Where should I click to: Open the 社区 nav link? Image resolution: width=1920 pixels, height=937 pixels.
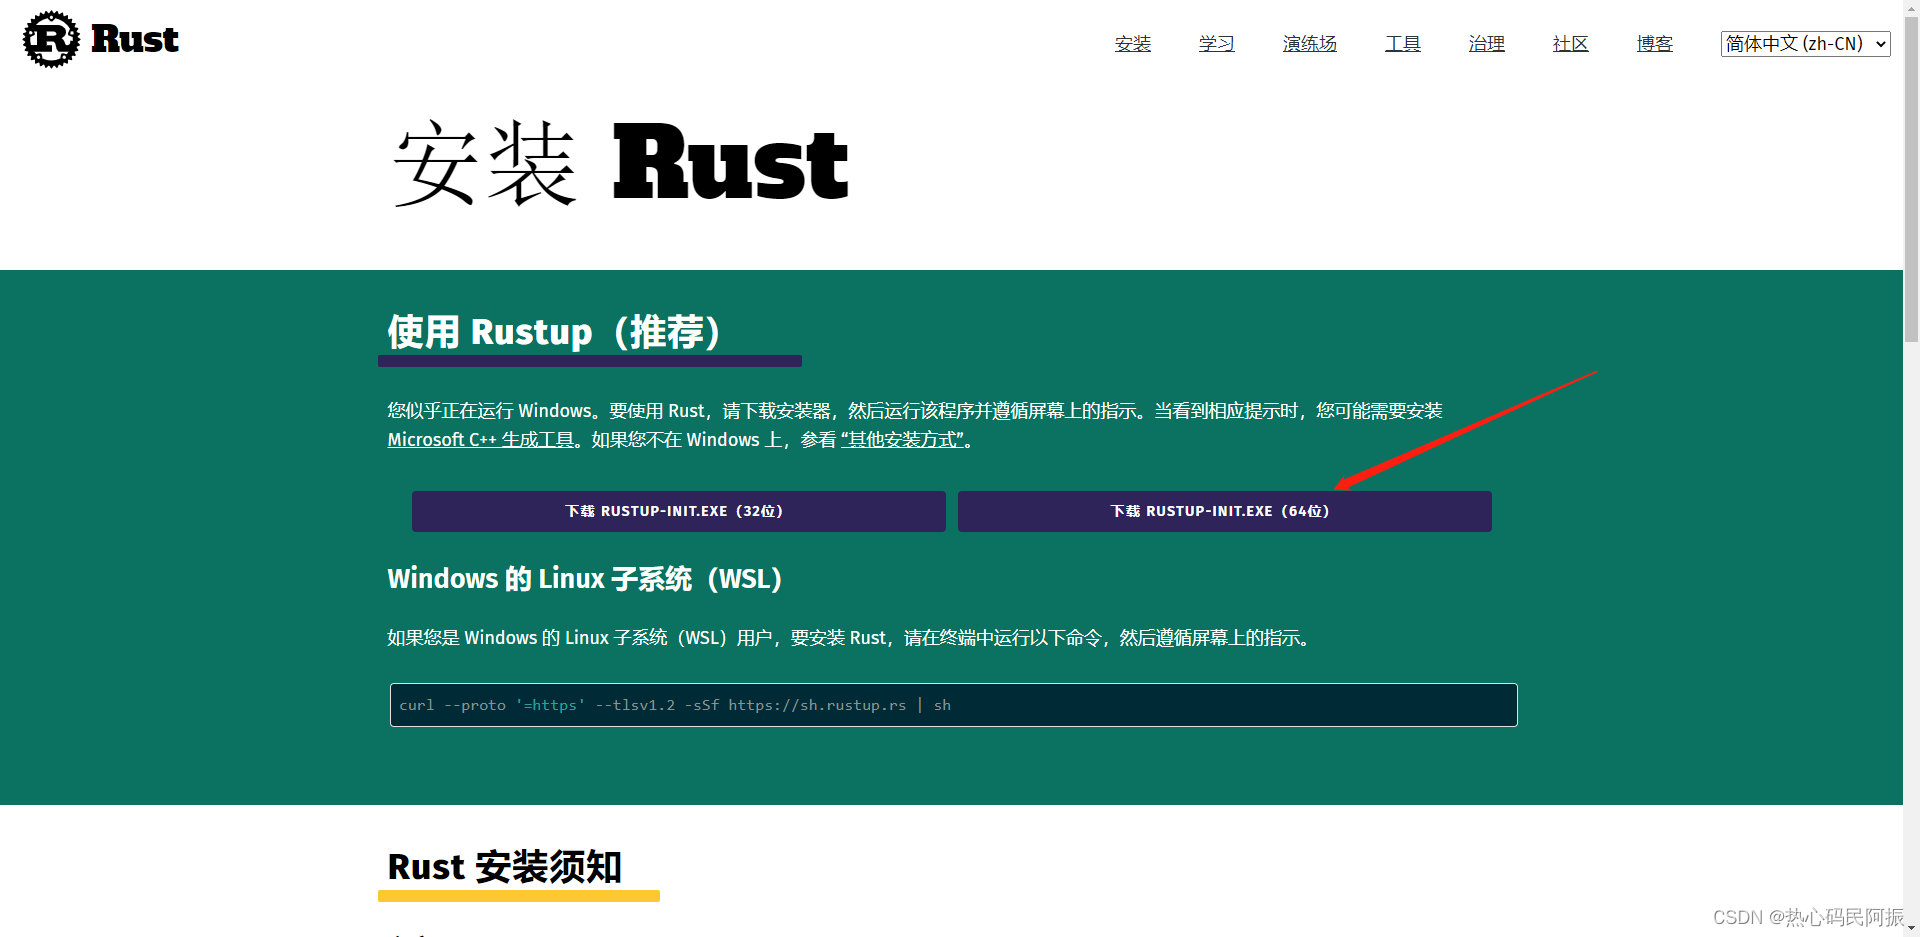pos(1571,44)
